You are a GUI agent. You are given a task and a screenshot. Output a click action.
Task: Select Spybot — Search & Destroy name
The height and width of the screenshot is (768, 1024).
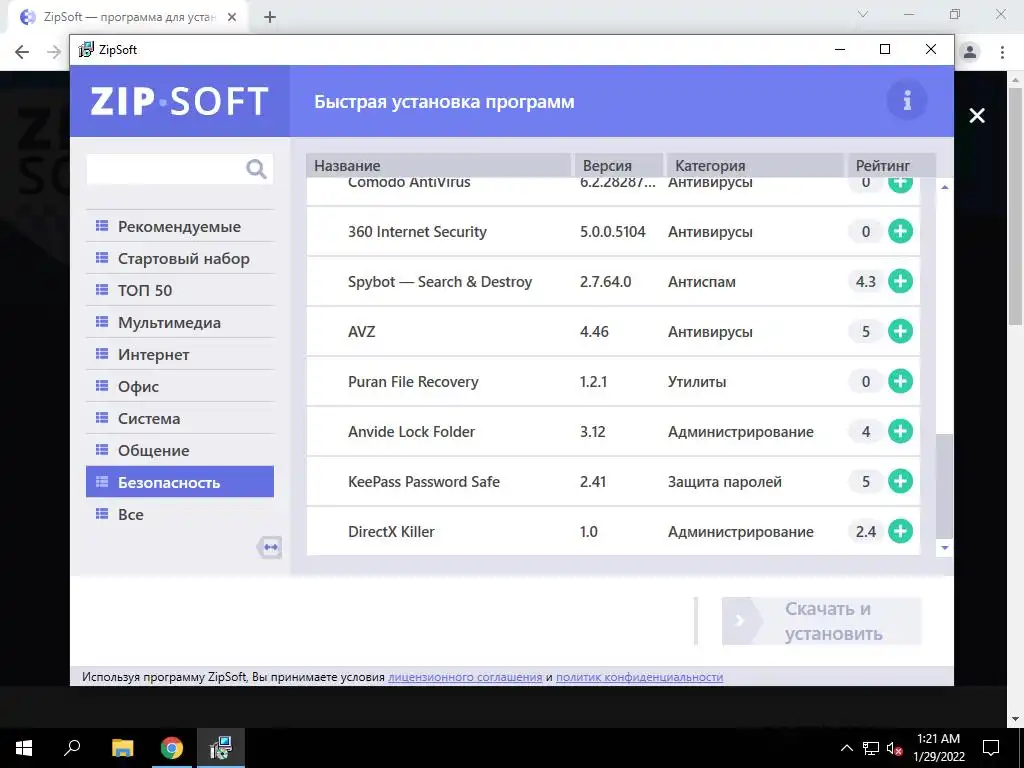pos(440,282)
